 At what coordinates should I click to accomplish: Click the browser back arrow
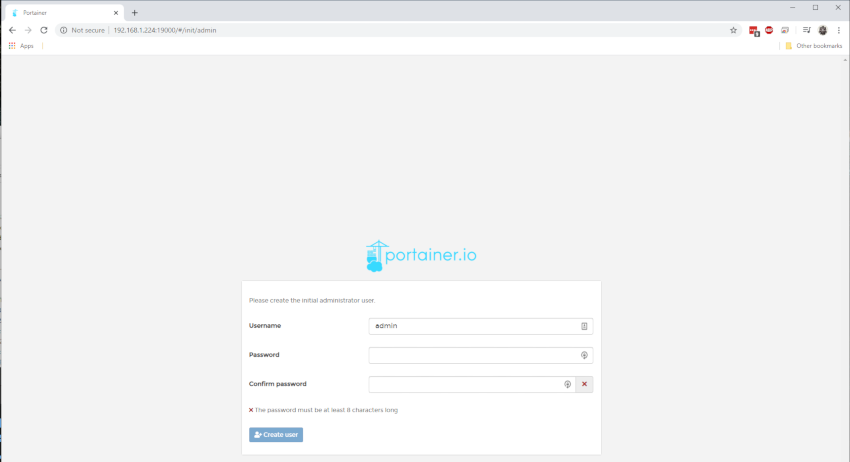point(12,30)
